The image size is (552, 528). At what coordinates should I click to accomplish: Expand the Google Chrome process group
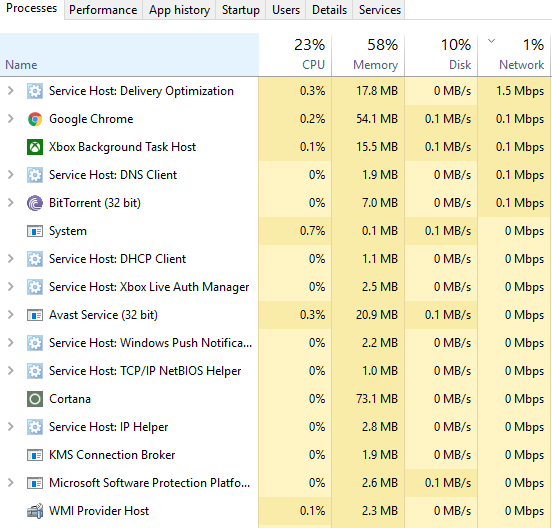[x=11, y=119]
